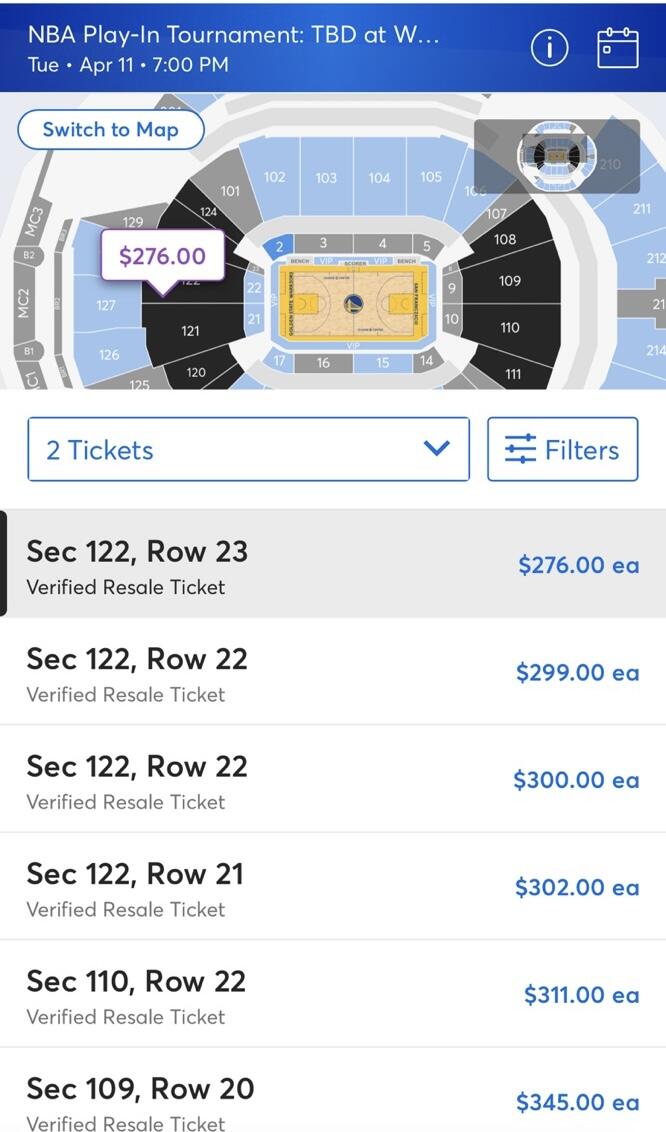The width and height of the screenshot is (666, 1132).
Task: Select section 121 on seat map
Action: click(x=190, y=330)
